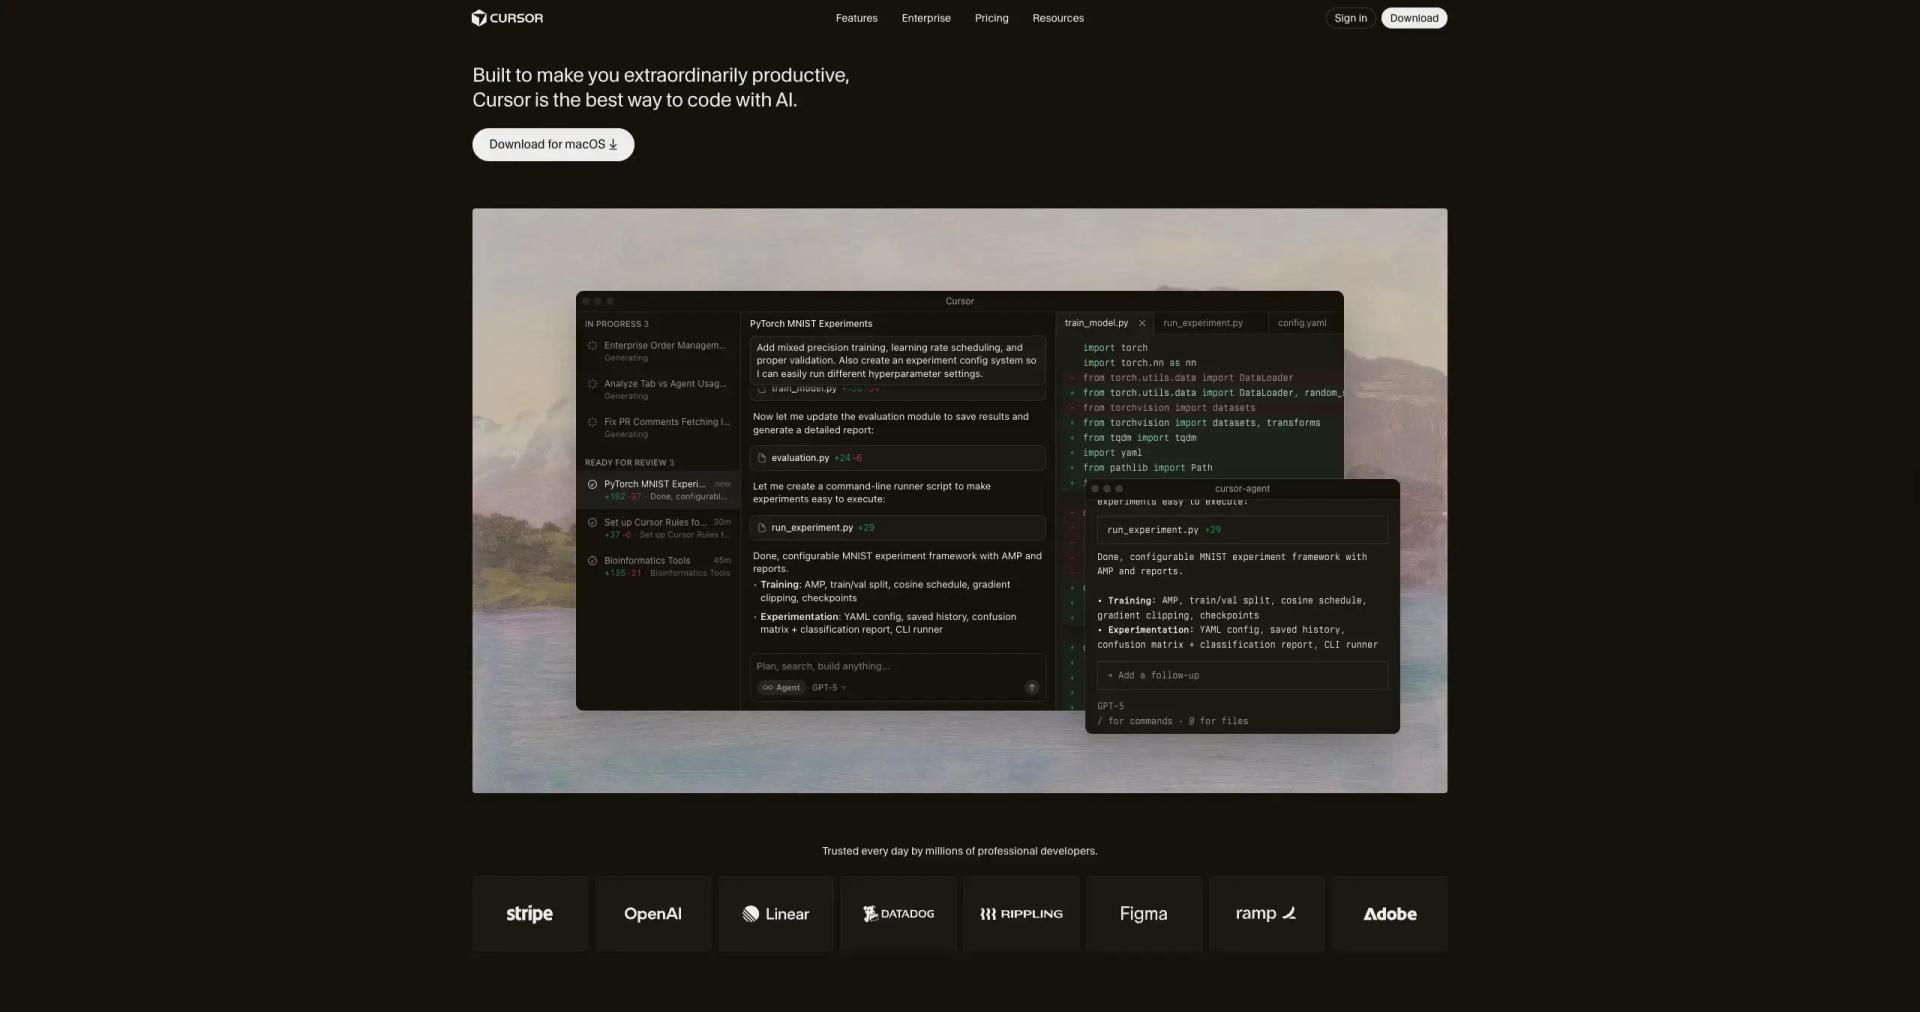
Task: Click the Adobe logo
Action: point(1389,913)
